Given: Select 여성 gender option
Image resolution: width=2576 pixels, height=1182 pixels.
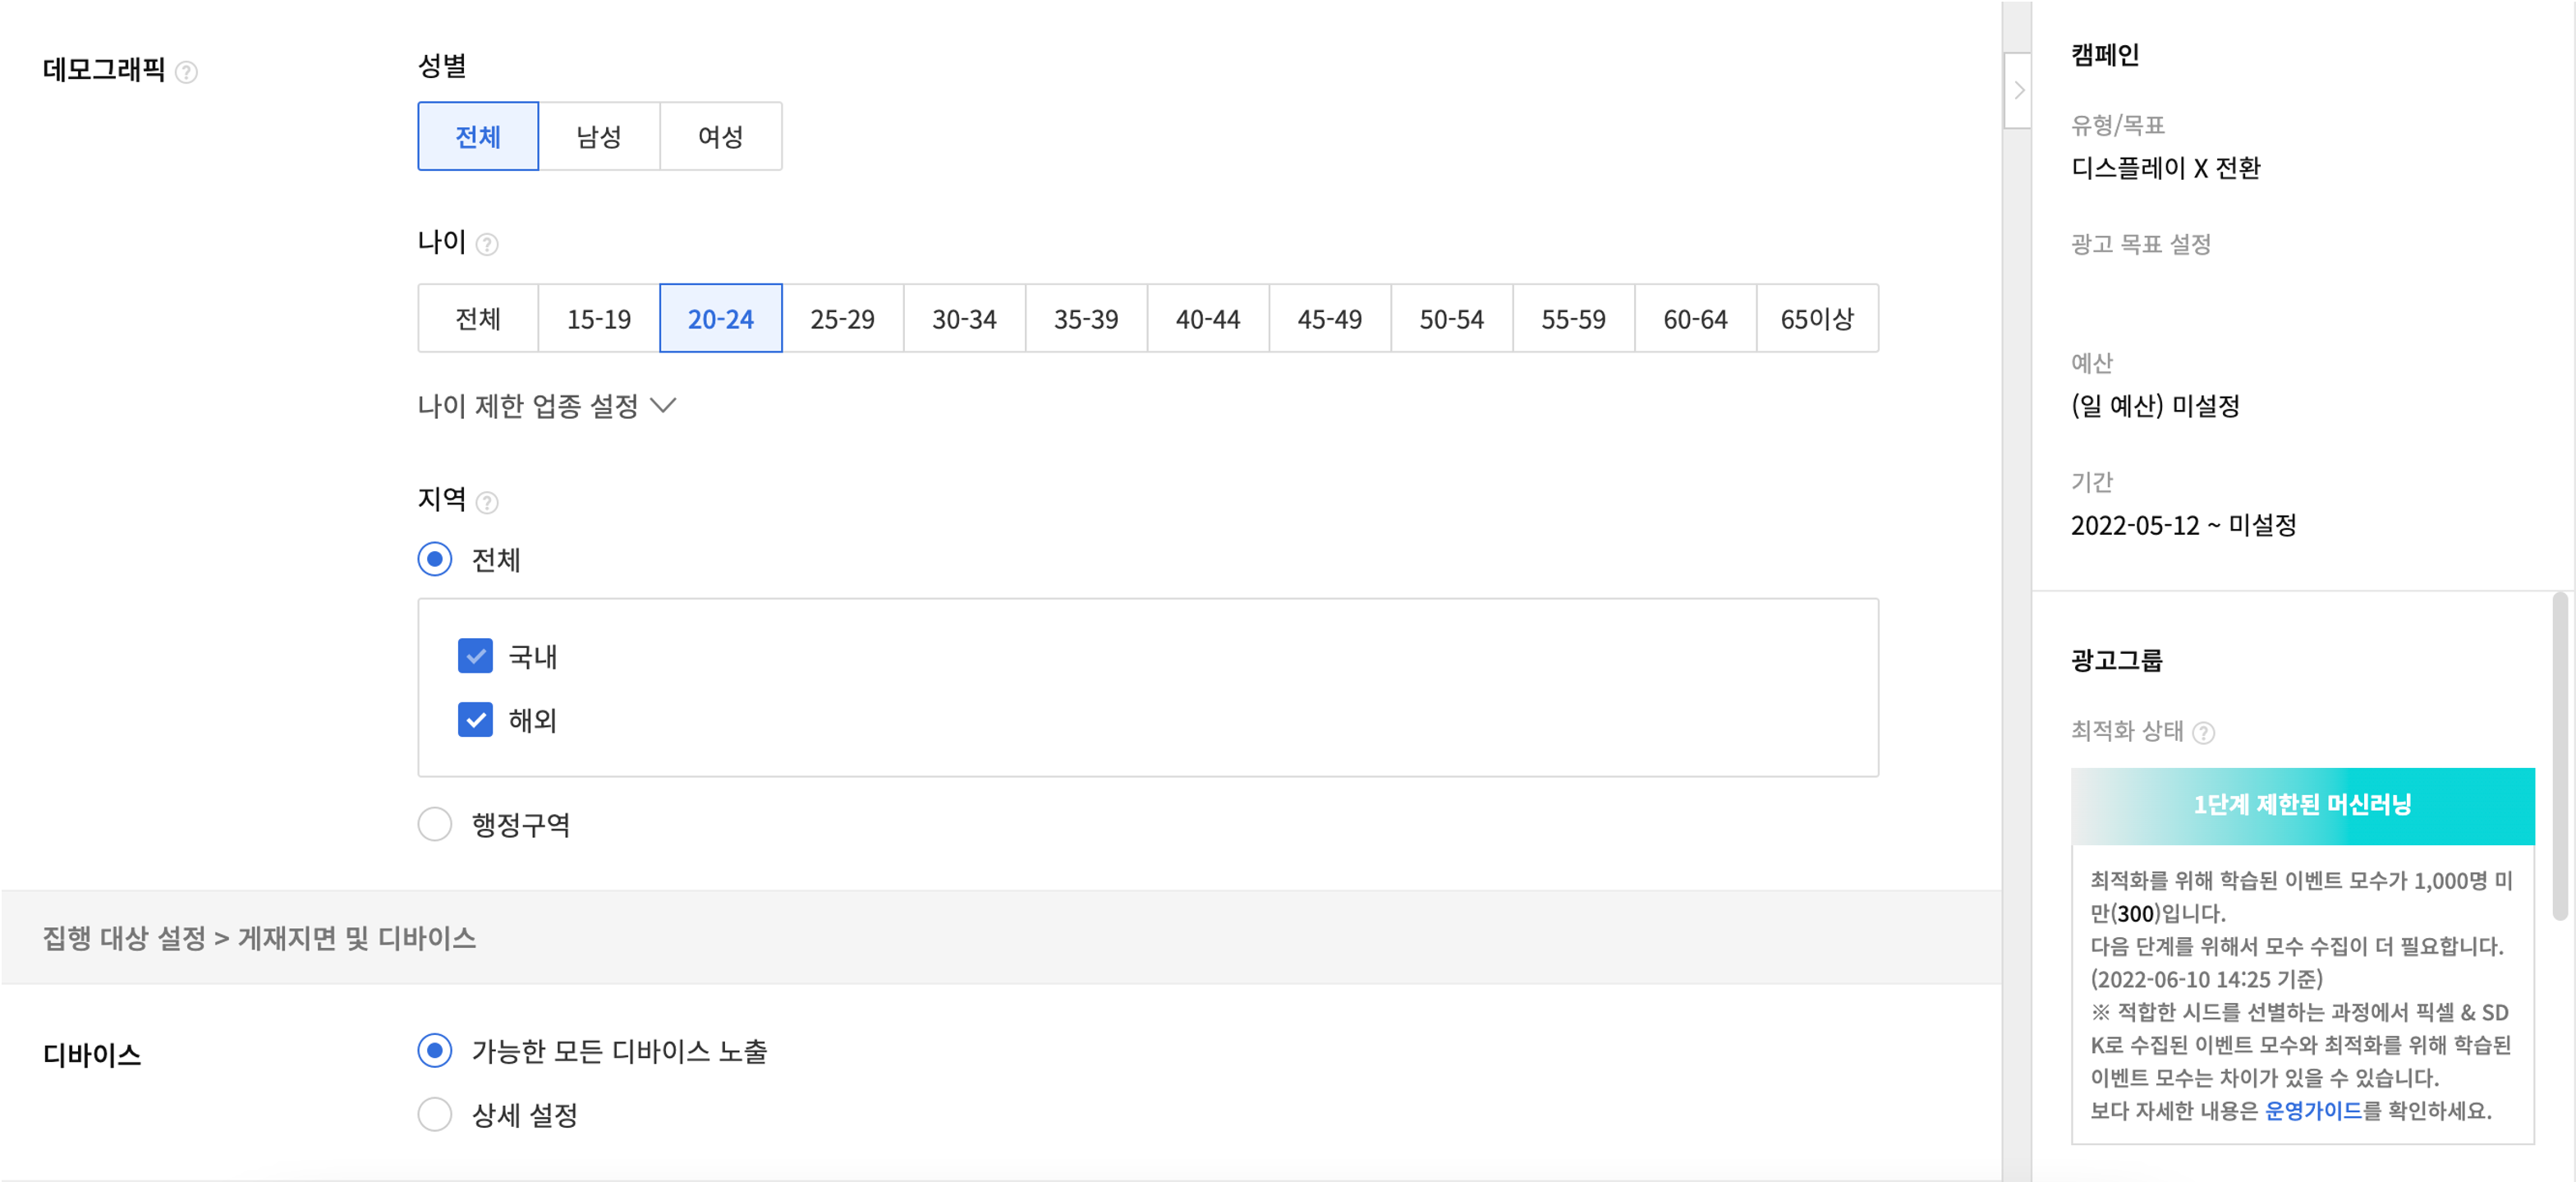Looking at the screenshot, I should (x=721, y=136).
